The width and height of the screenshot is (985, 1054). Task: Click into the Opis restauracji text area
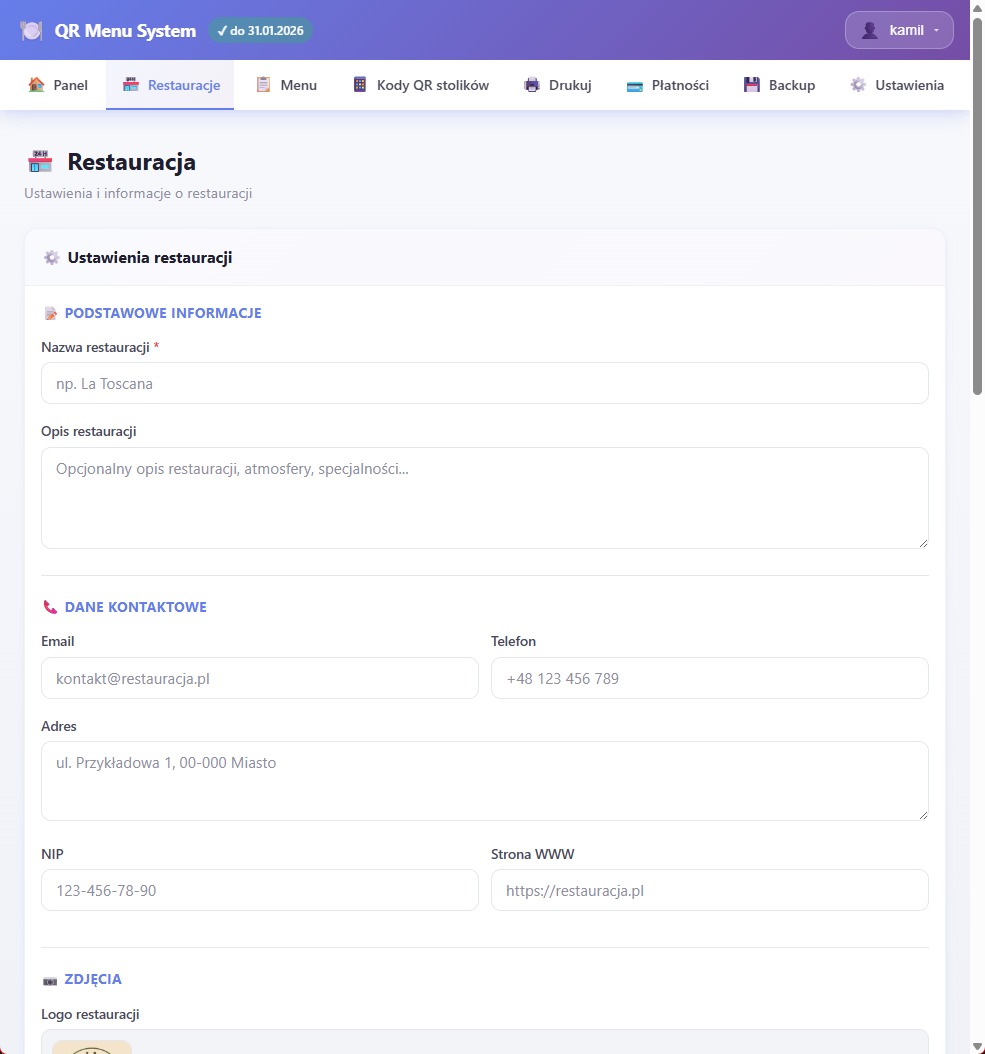point(484,497)
